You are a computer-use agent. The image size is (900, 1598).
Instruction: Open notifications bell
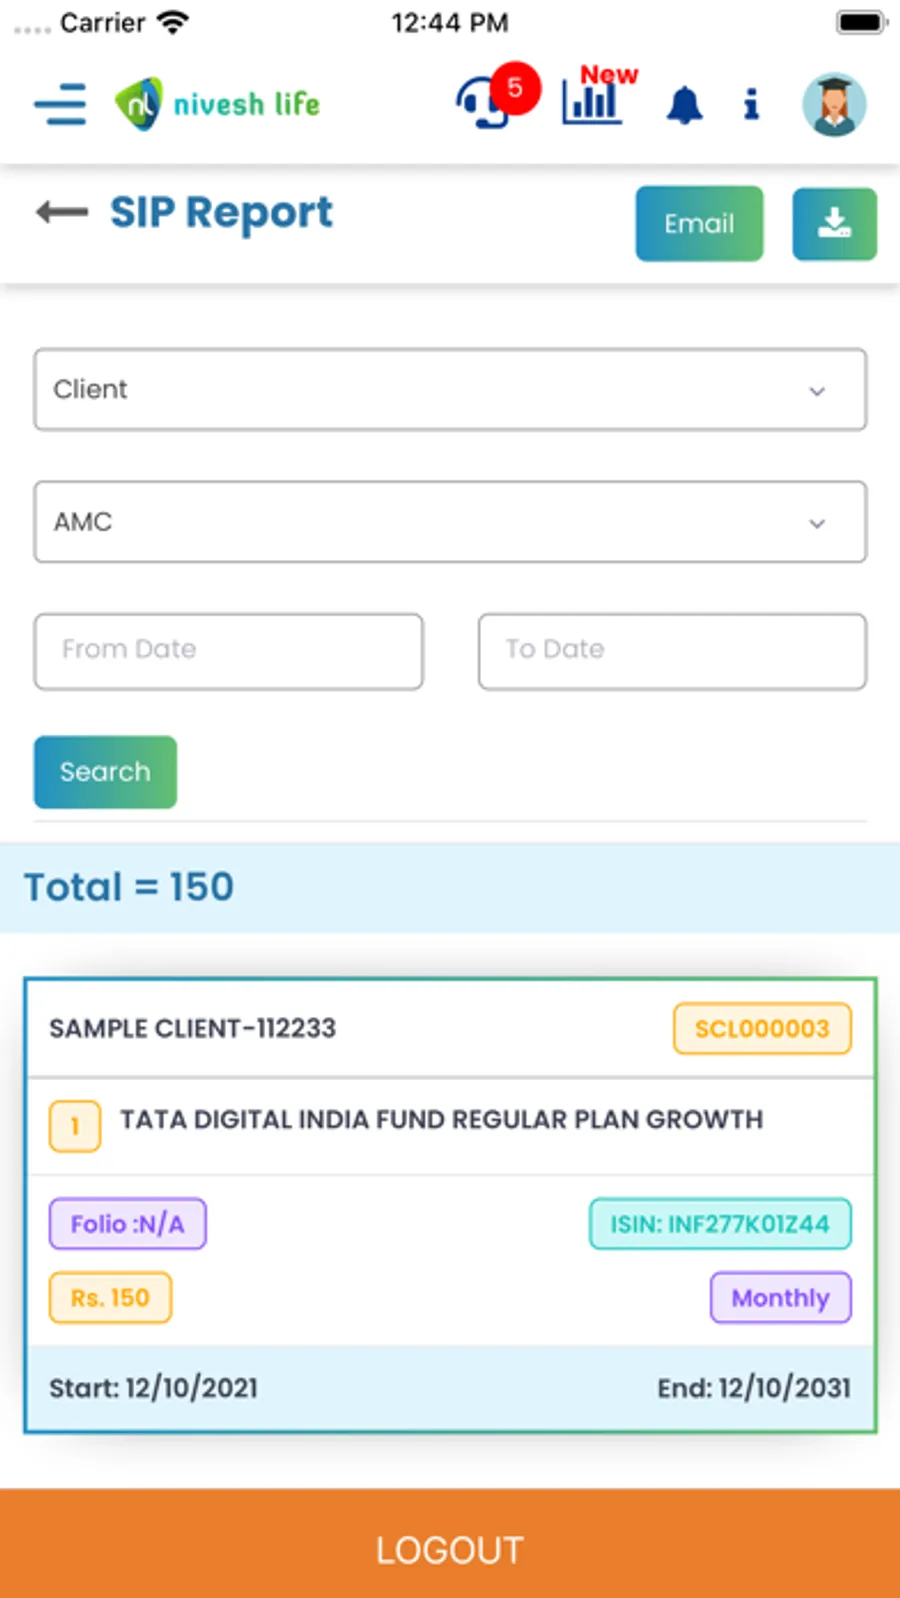click(685, 104)
